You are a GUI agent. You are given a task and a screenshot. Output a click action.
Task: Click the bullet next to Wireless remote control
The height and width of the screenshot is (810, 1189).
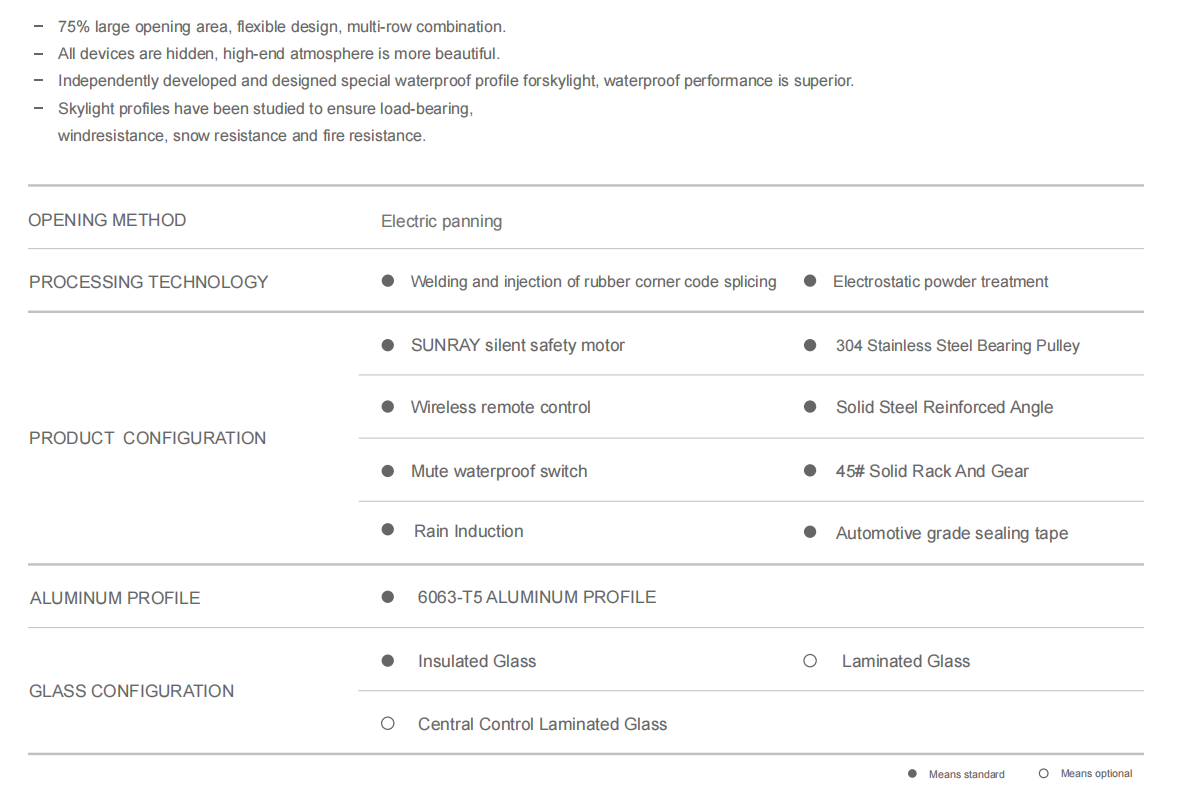tap(387, 407)
